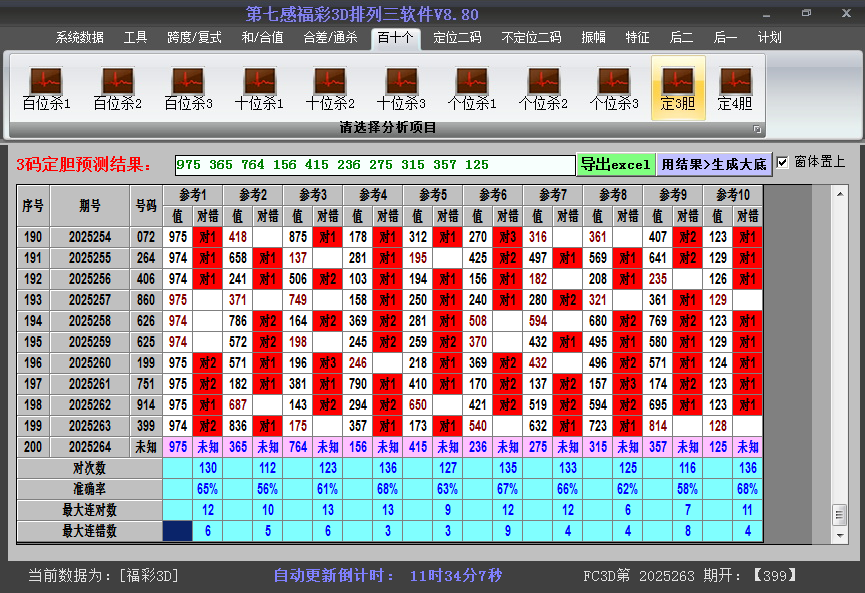Select the 百位杀1 analysis icon
This screenshot has width=865, height=593.
[x=46, y=88]
